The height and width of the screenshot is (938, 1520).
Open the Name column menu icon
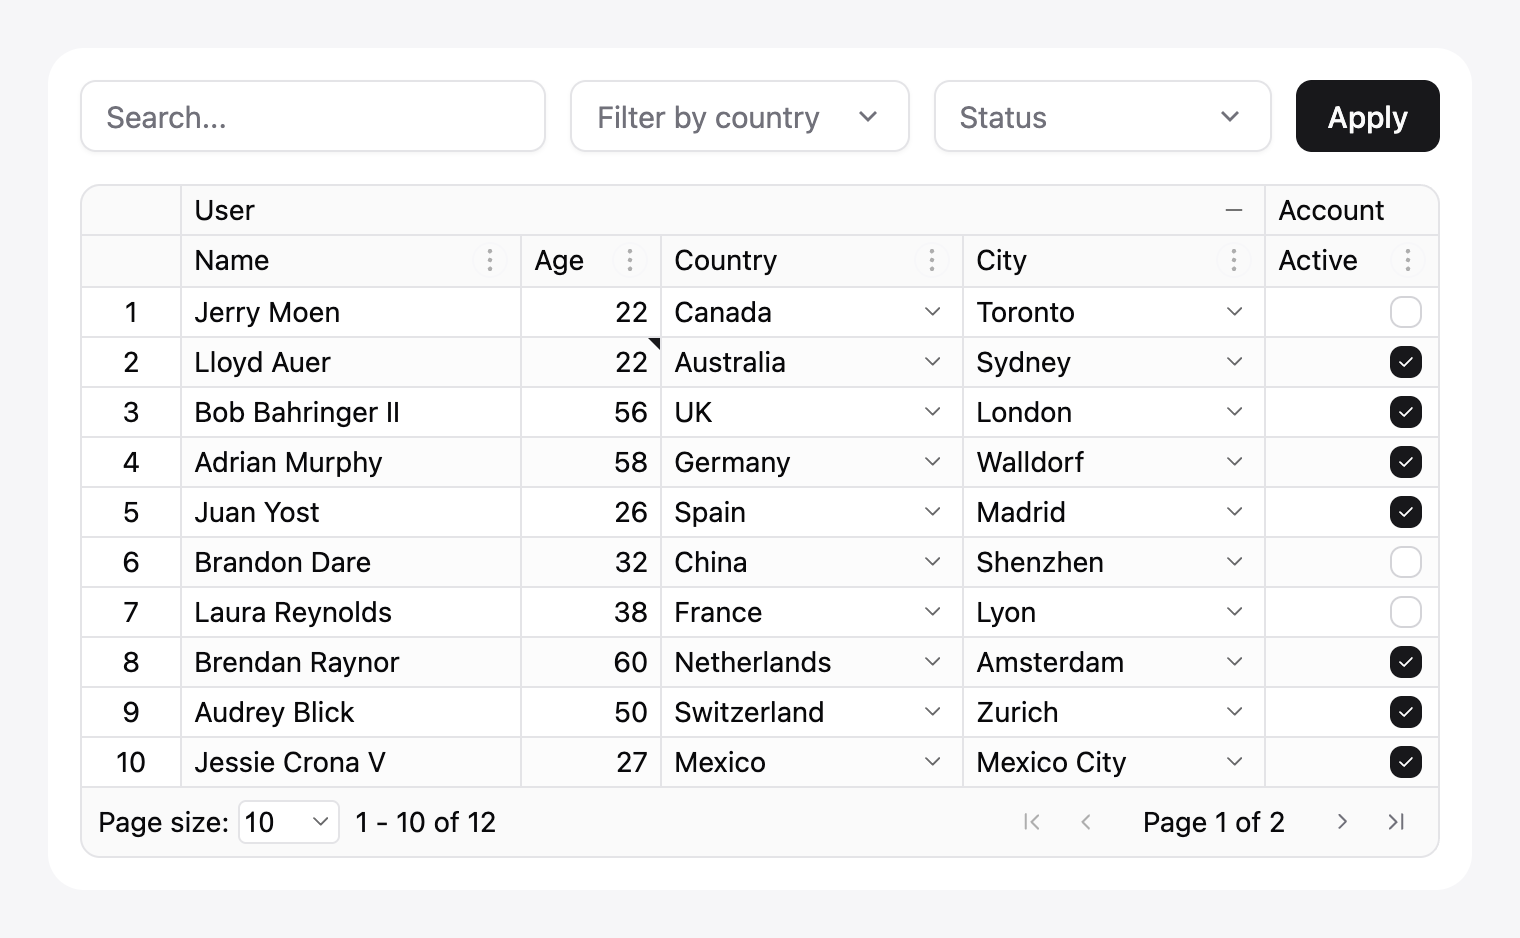(x=489, y=261)
